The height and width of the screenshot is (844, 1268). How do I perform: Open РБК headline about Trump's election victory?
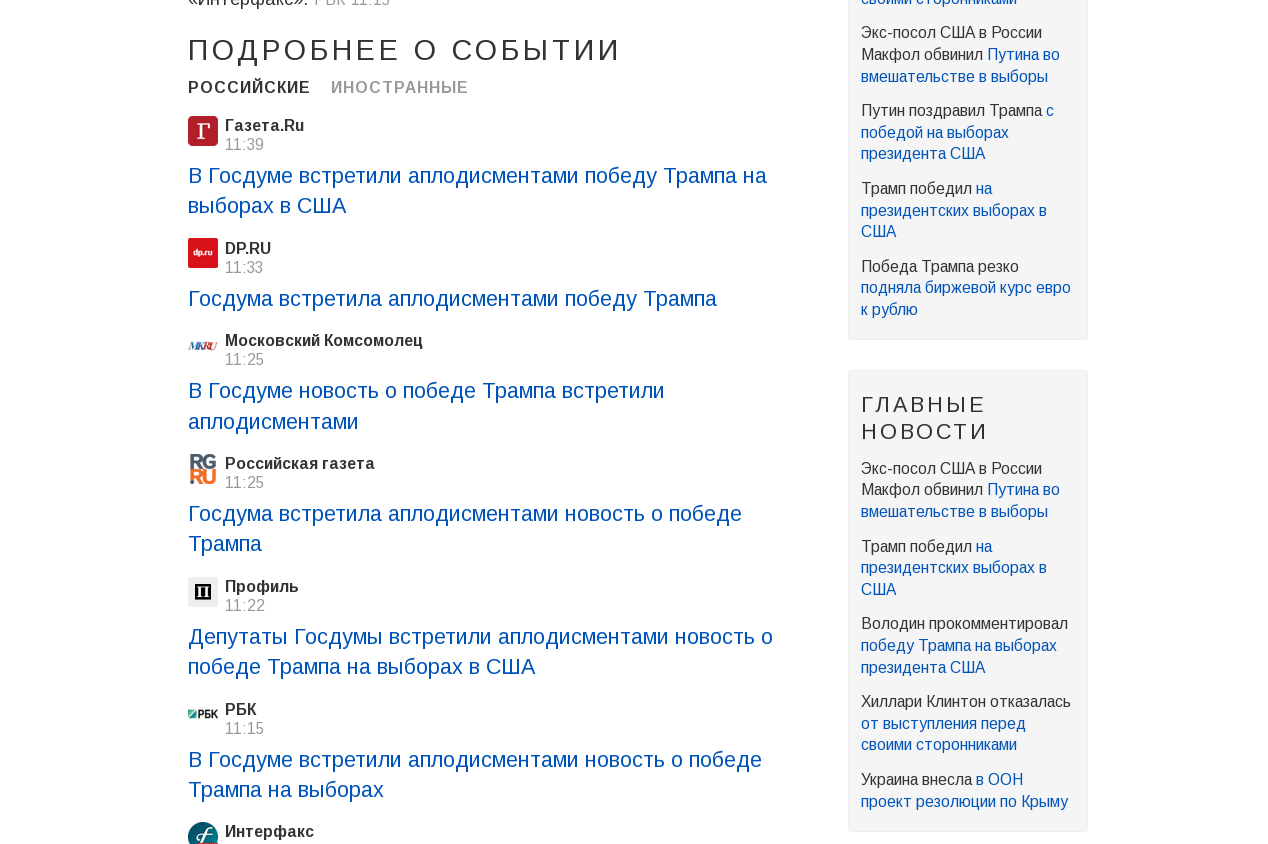click(x=475, y=775)
